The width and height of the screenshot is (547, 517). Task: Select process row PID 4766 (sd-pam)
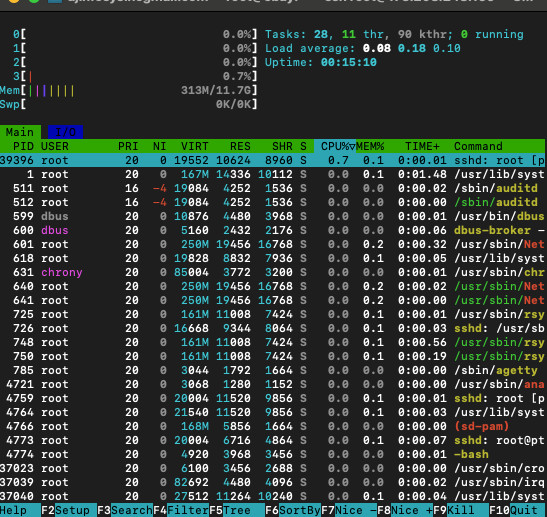pyautogui.click(x=272, y=426)
